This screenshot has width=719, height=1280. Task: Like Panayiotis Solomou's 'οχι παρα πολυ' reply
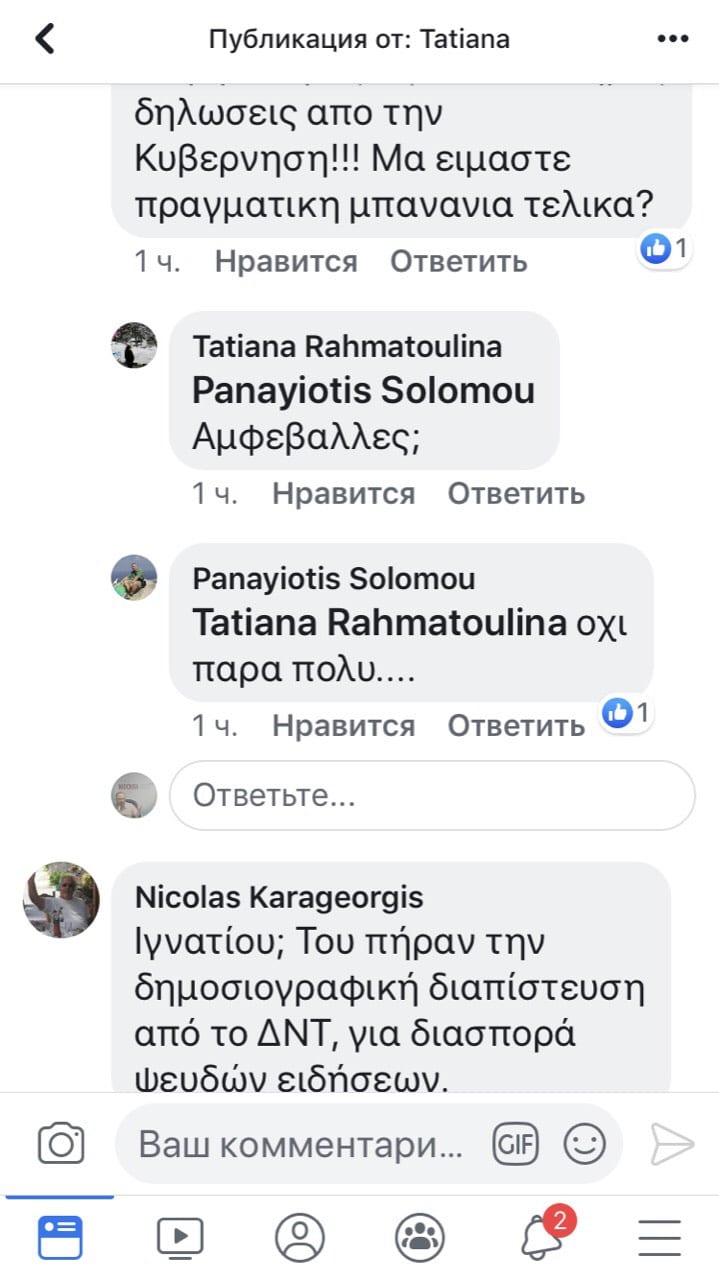(x=343, y=725)
